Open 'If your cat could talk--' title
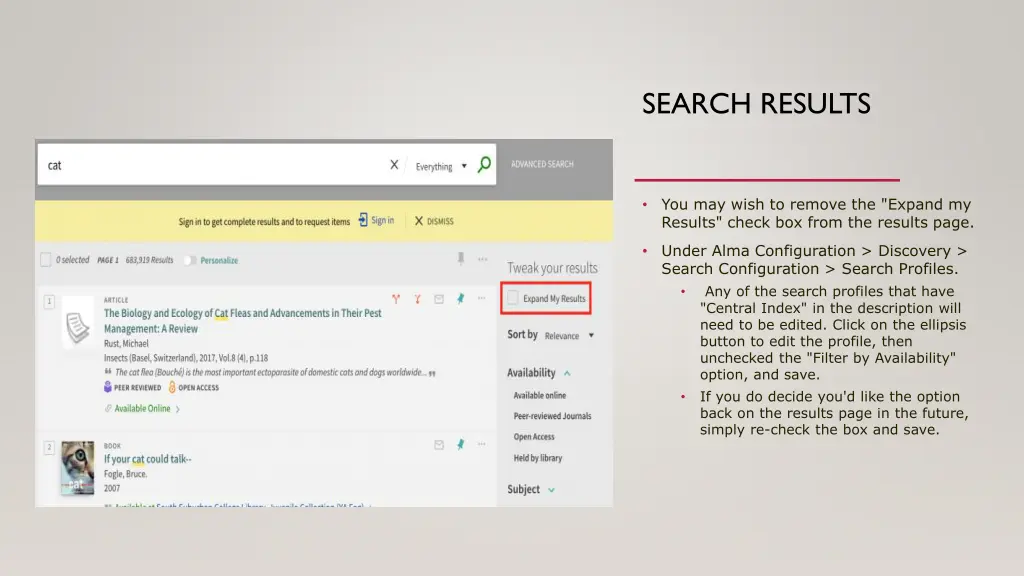The width and height of the screenshot is (1024, 576). (148, 459)
